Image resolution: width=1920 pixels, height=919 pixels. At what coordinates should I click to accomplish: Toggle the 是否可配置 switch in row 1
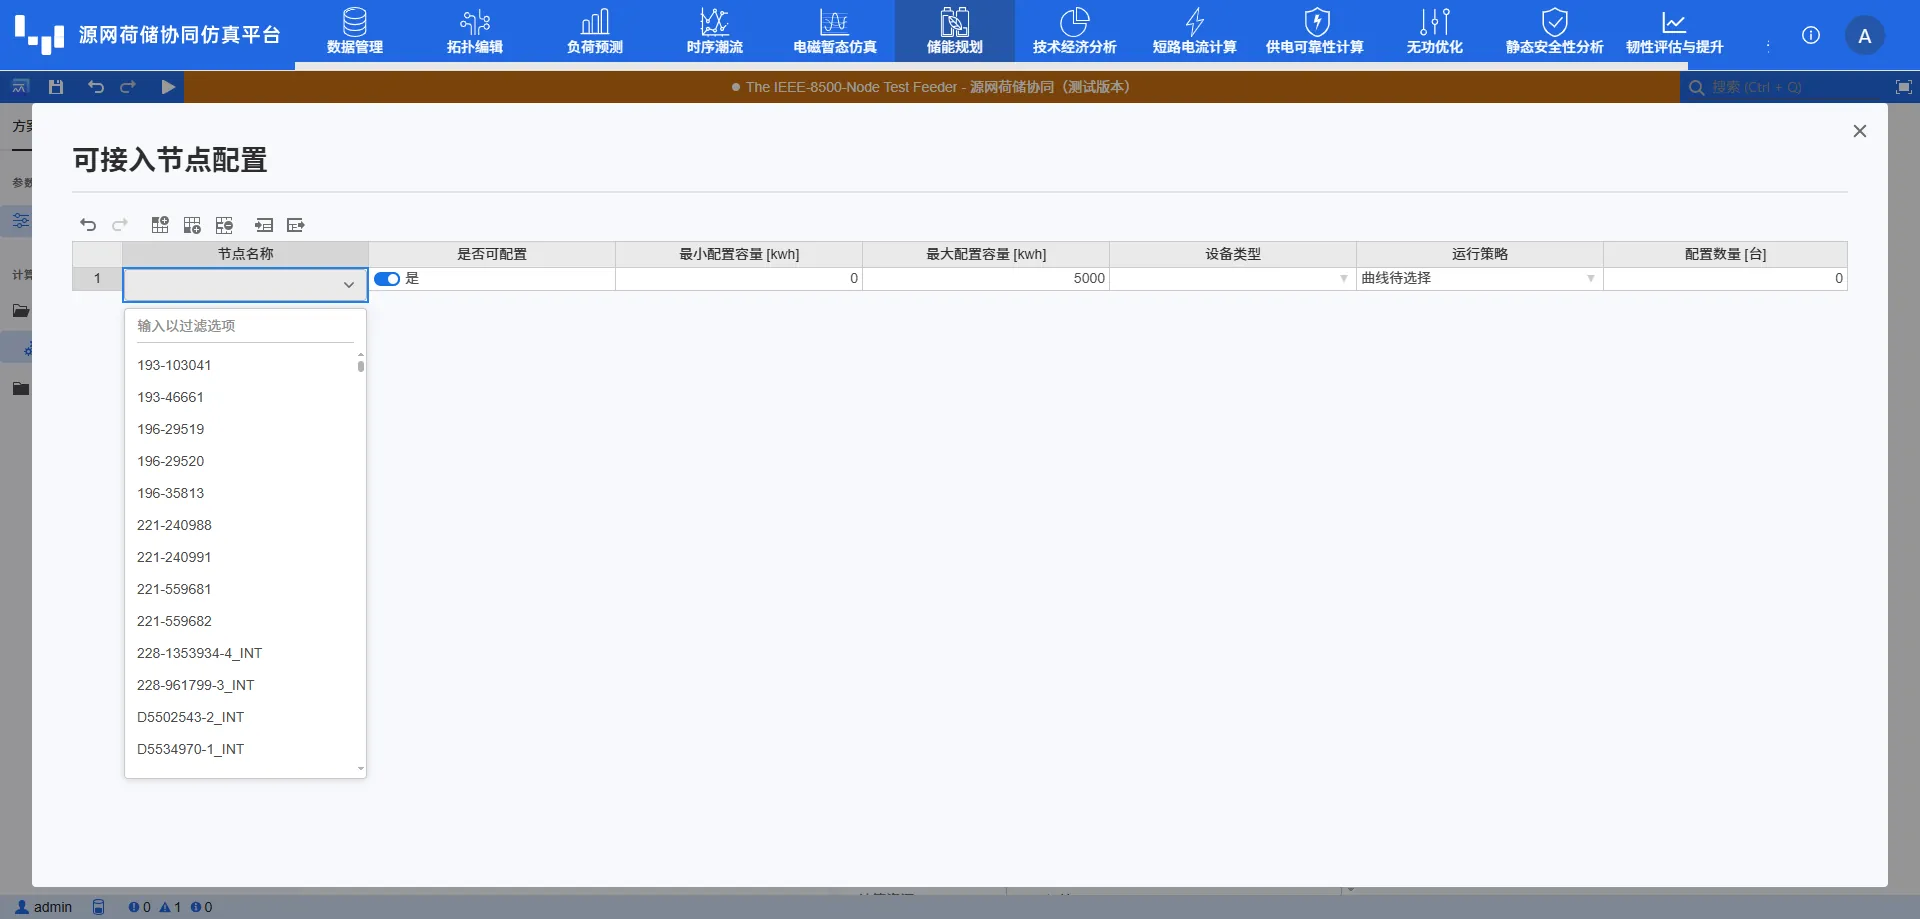pyautogui.click(x=387, y=279)
